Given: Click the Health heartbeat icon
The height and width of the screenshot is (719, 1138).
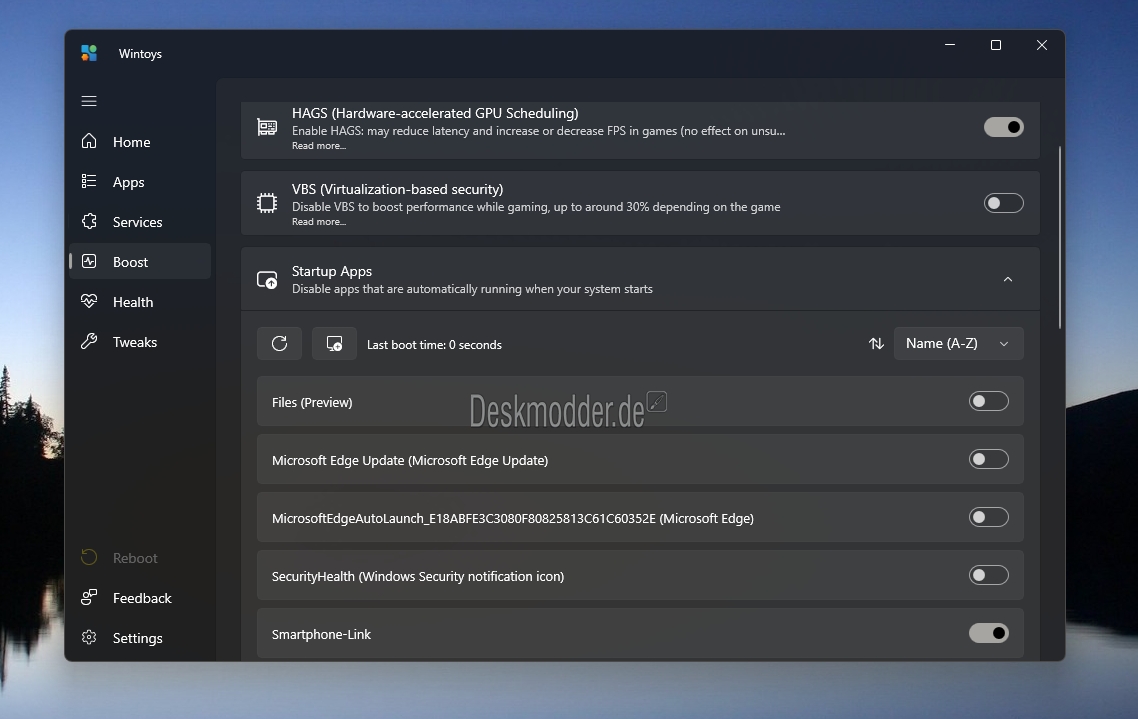Looking at the screenshot, I should click(89, 301).
